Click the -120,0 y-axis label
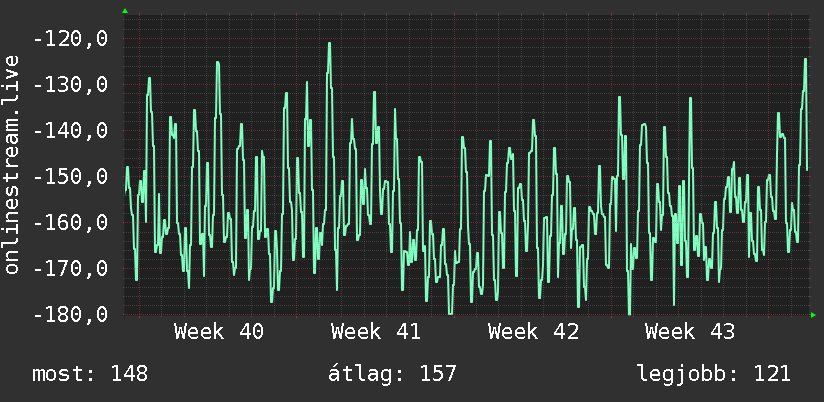 (70, 38)
